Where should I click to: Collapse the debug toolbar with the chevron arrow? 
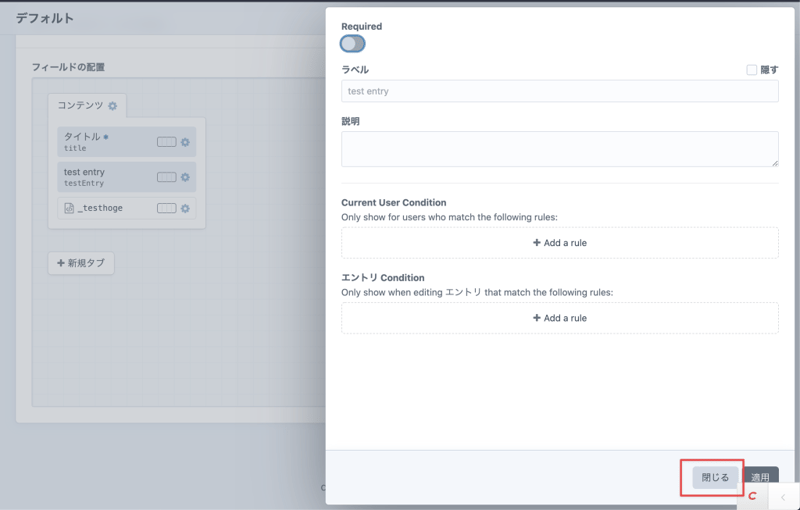tap(784, 496)
